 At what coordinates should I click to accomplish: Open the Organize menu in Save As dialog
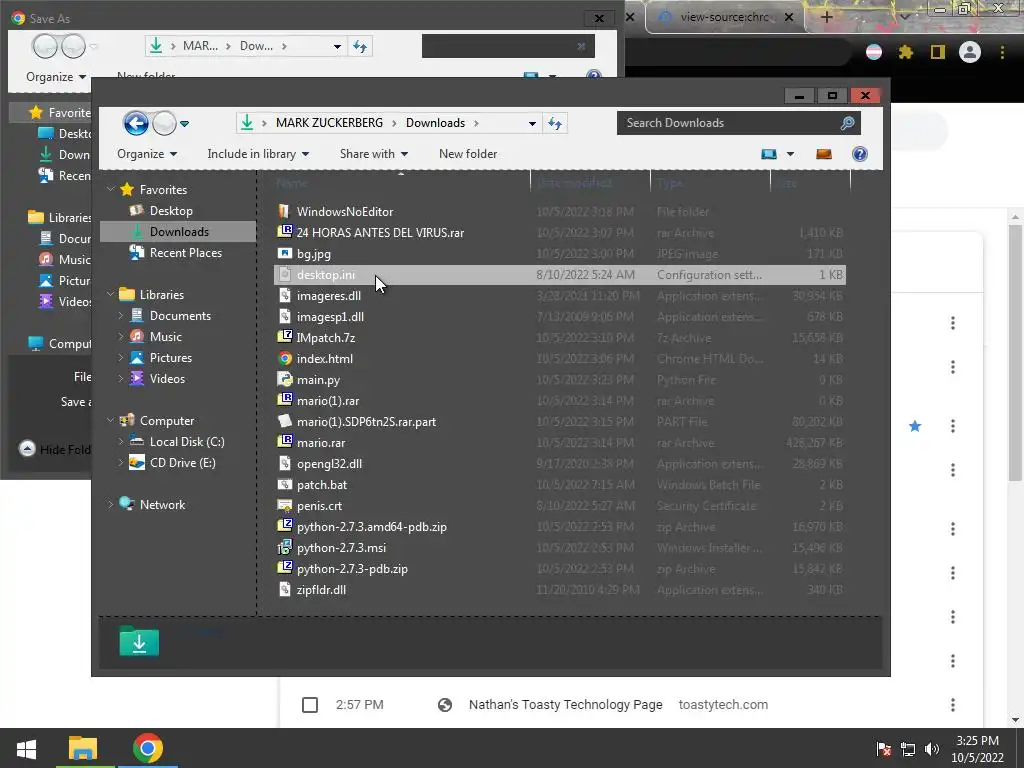56,77
